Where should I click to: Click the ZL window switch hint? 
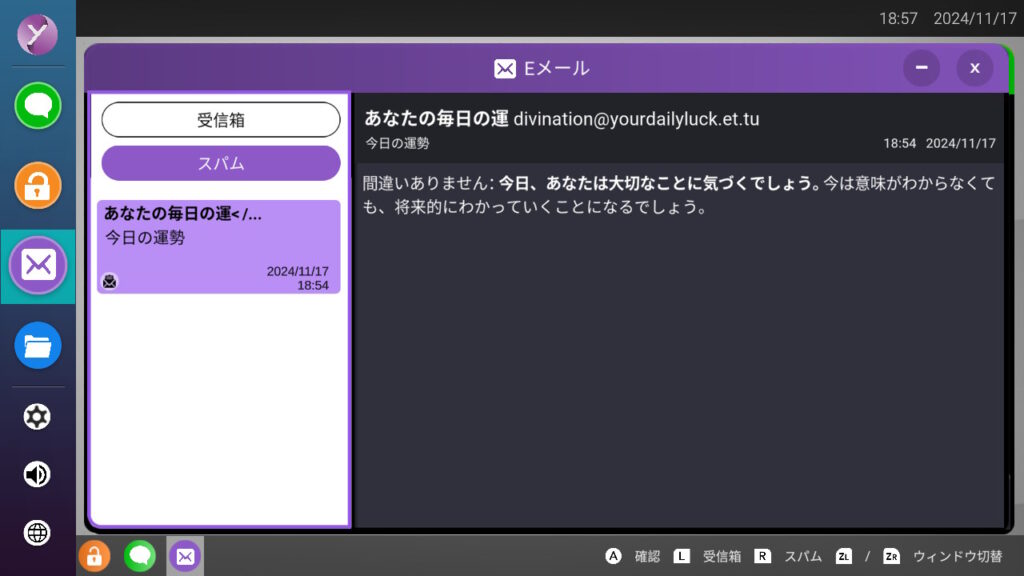tap(844, 556)
